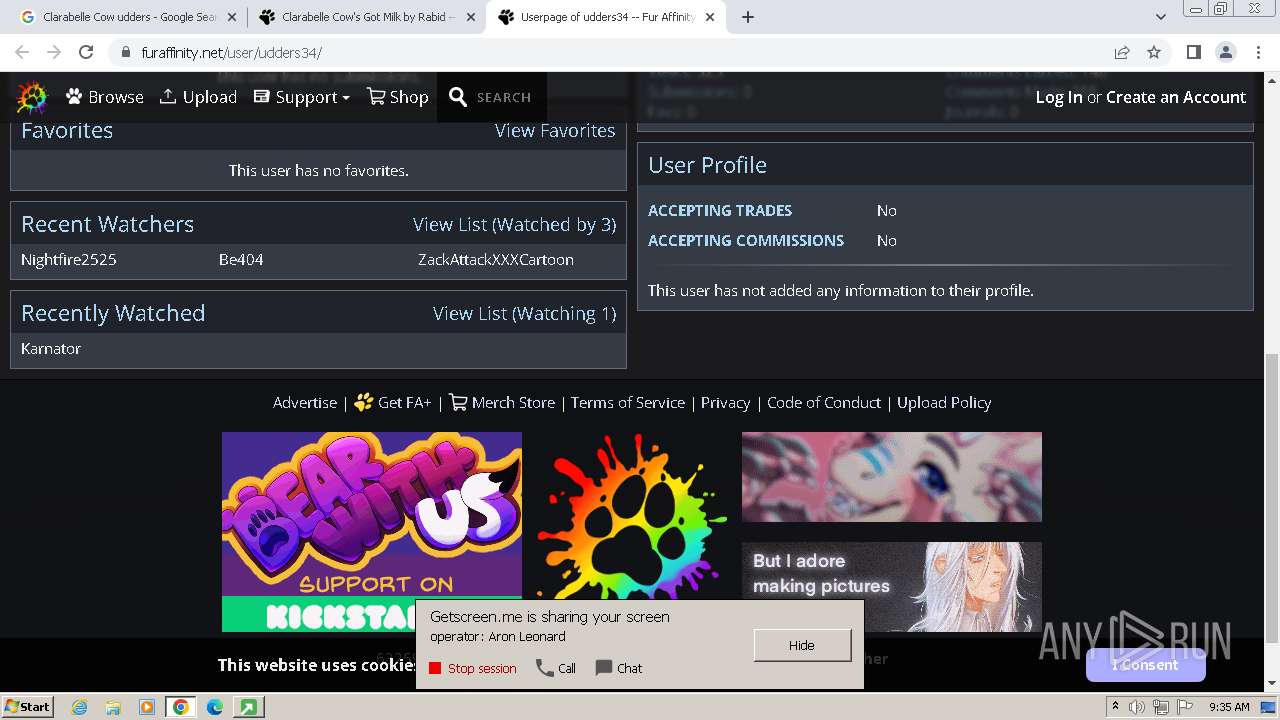
Task: Select the Chrome taskbar icon
Action: [180, 707]
